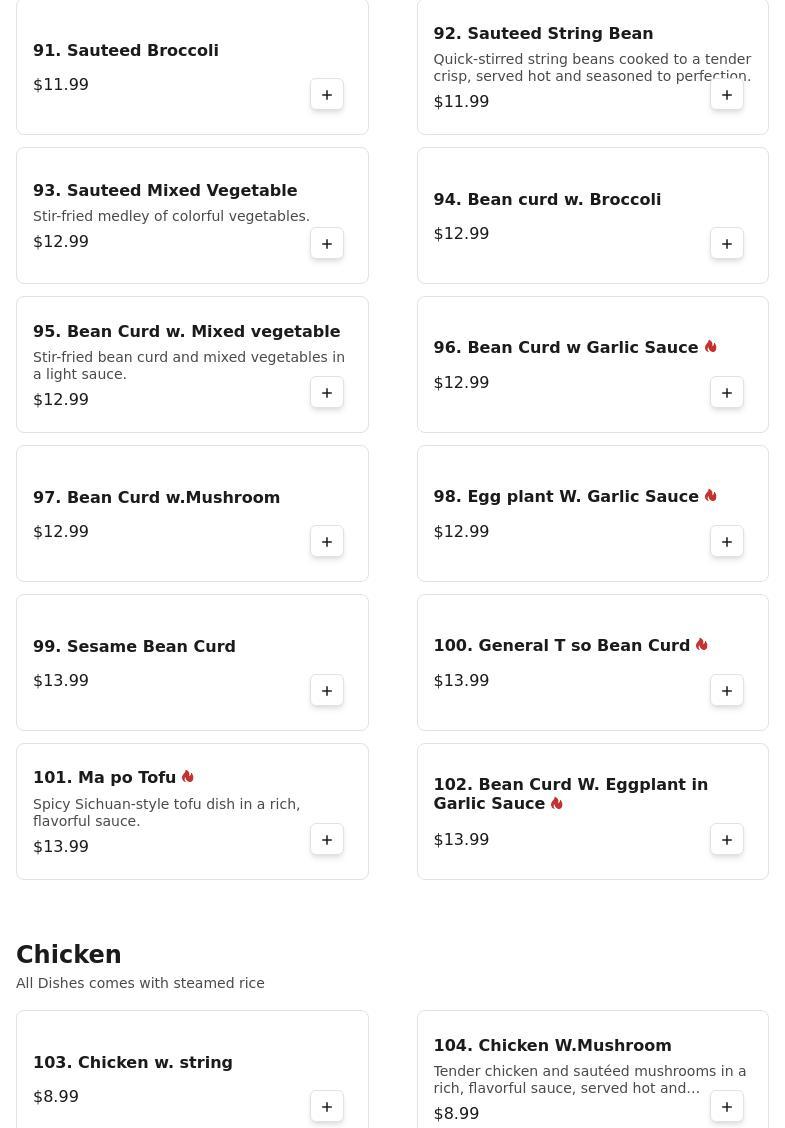Click plus for Sauteed Mixed Vegetable
The width and height of the screenshot is (785, 1128).
327,244
